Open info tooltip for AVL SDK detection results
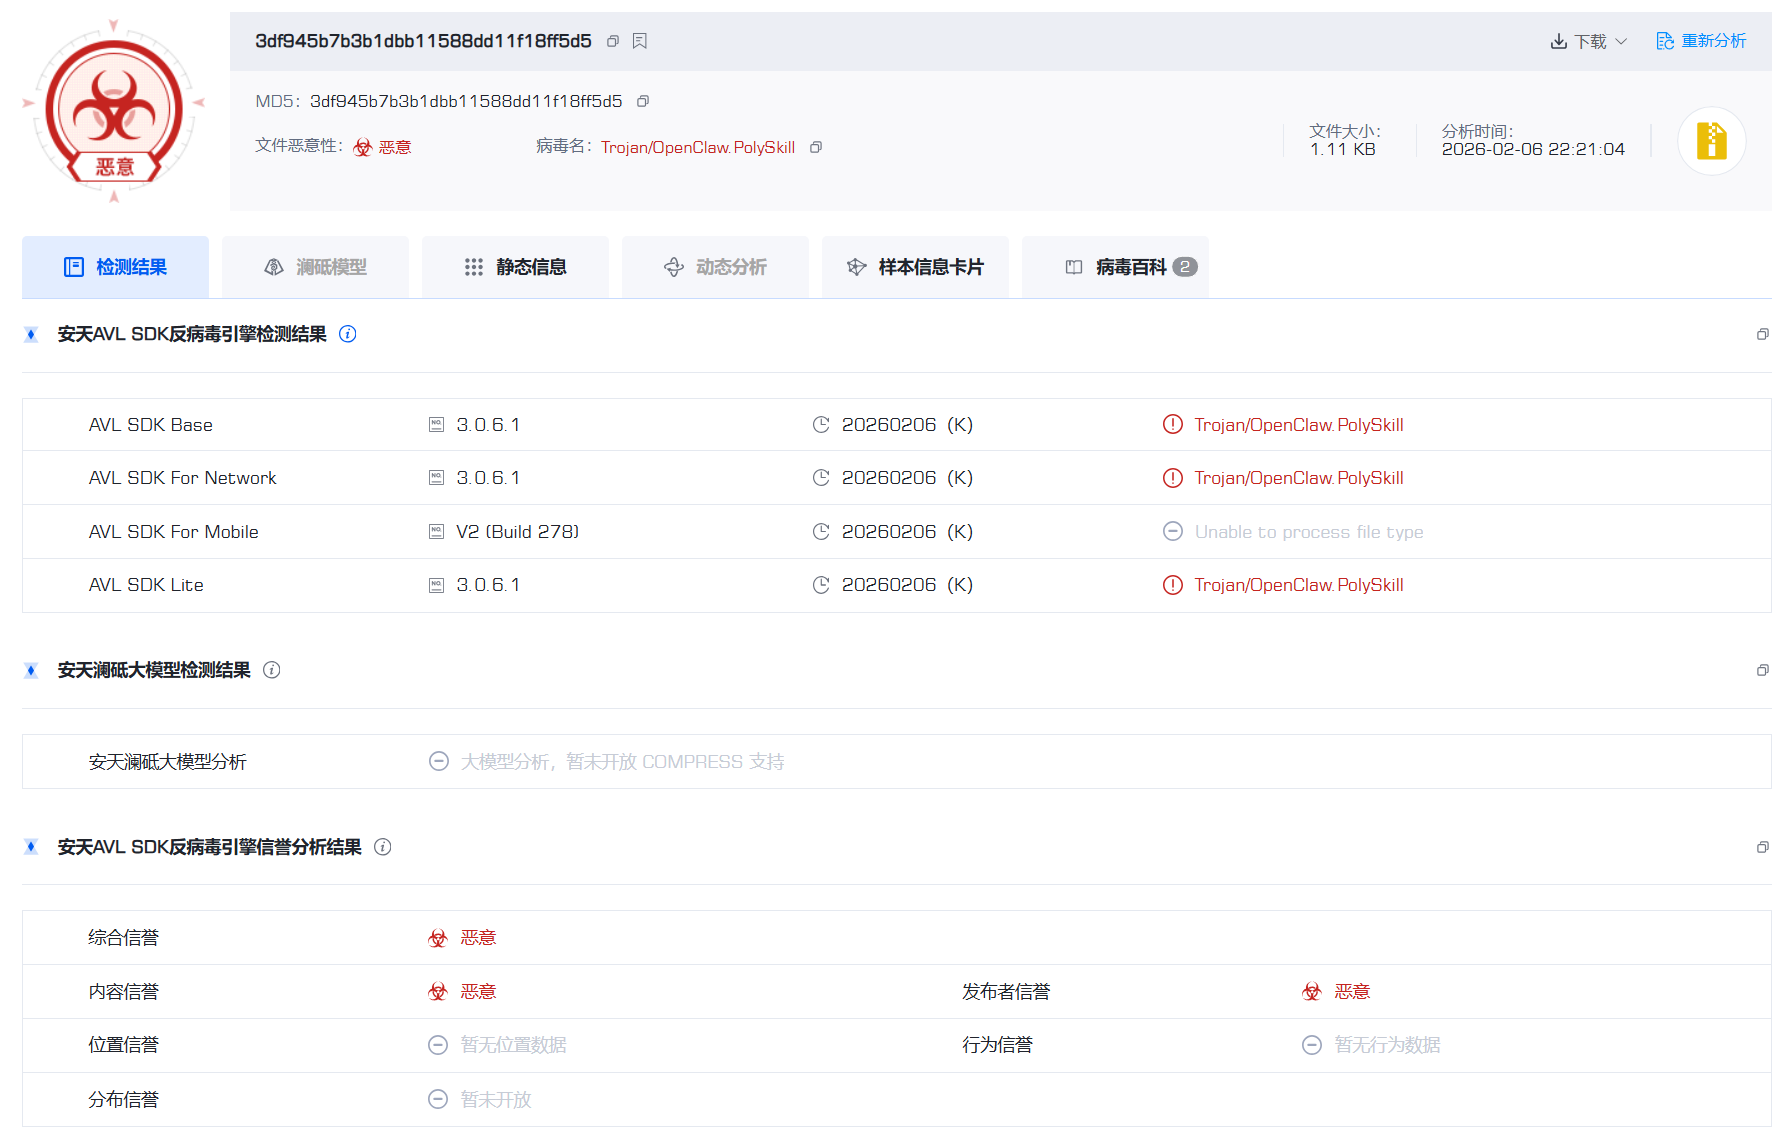 [348, 334]
